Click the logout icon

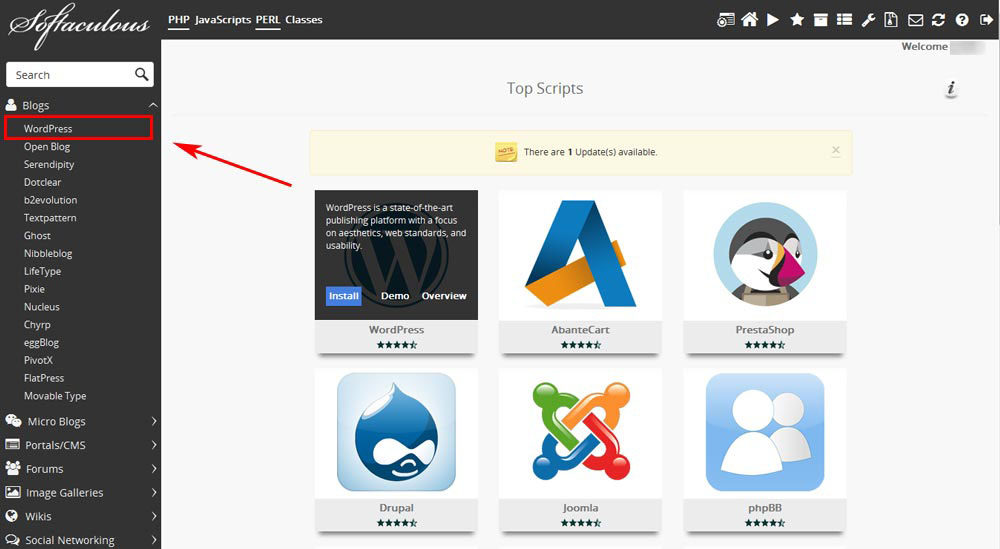986,20
